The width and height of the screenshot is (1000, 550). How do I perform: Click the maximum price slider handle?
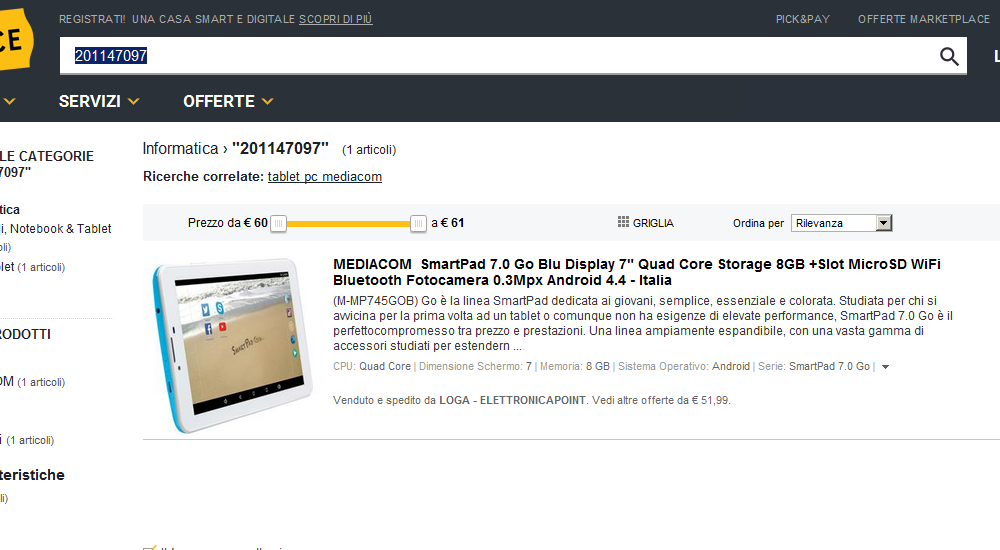tap(418, 223)
